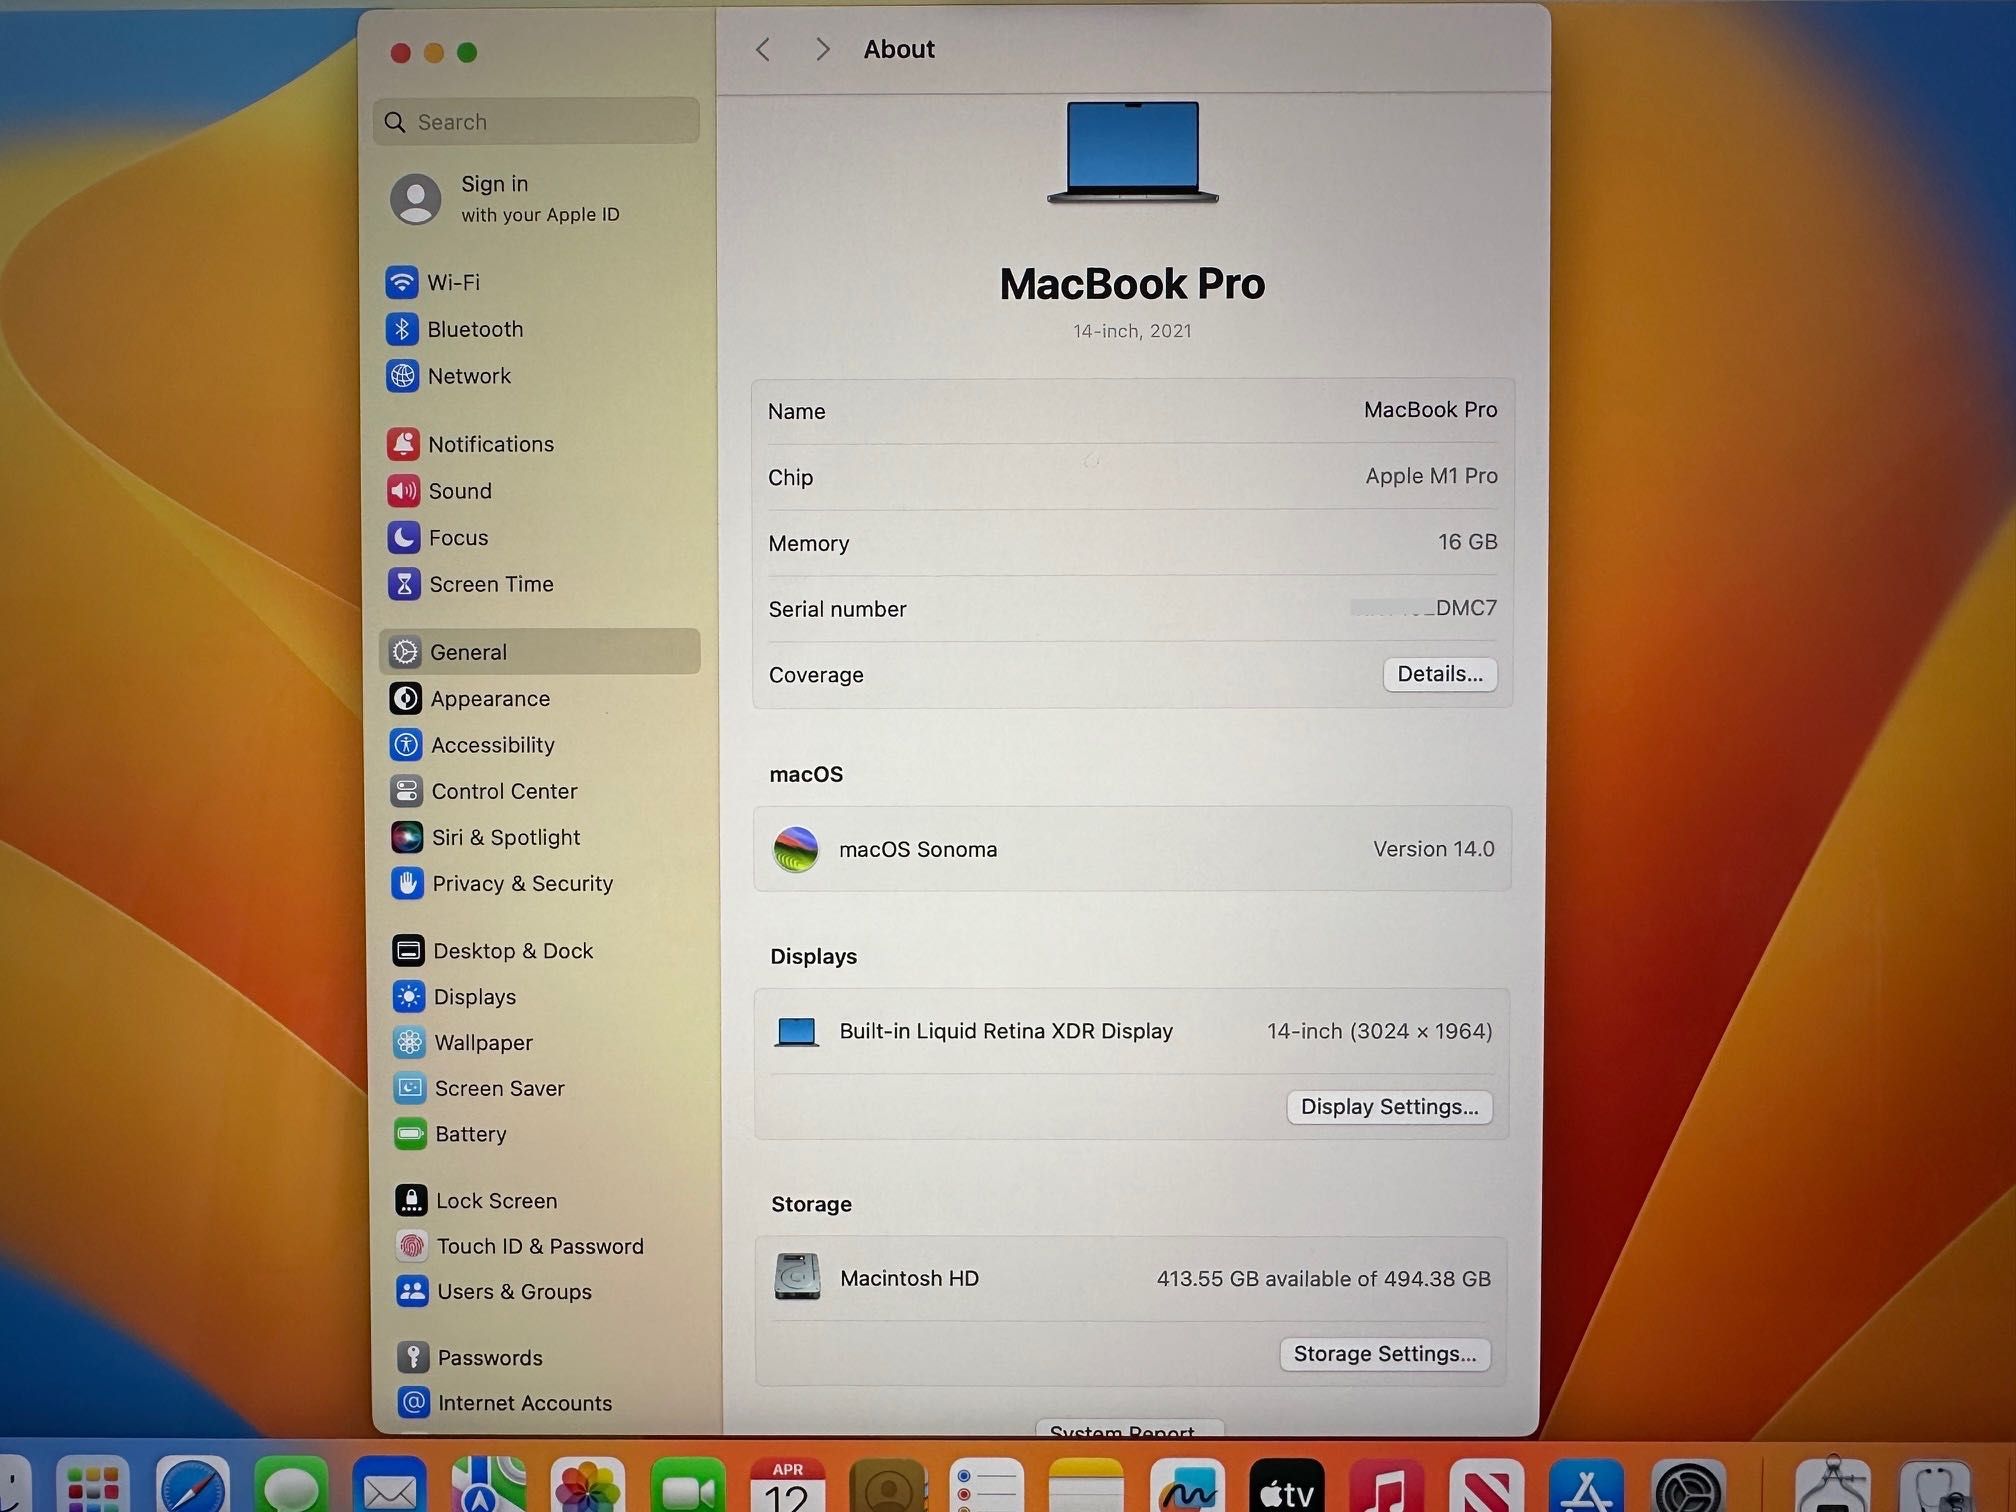Click the Serial number row label
The width and height of the screenshot is (2016, 1512).
pyautogui.click(x=837, y=609)
